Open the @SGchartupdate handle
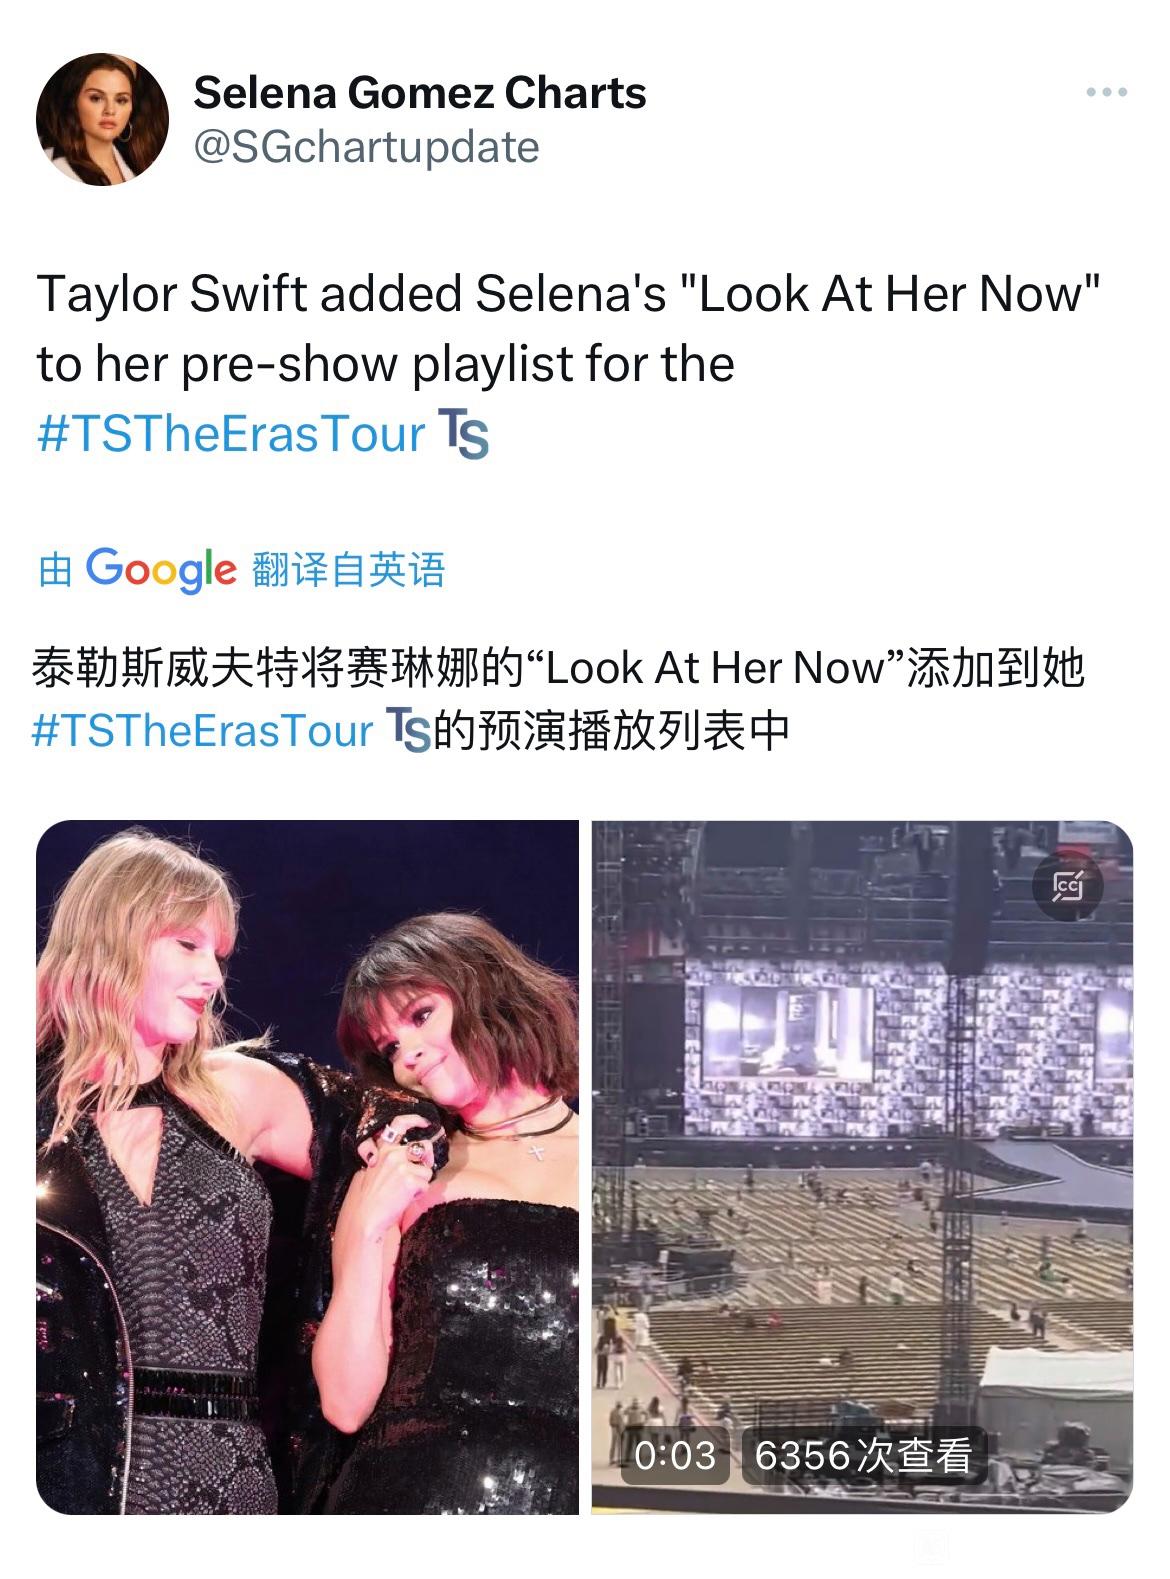 [367, 147]
